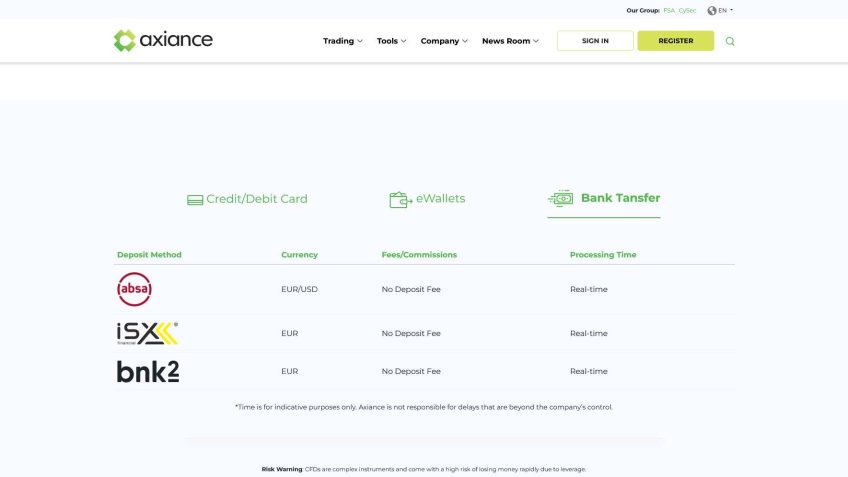
Task: Select the ISX Financial logo
Action: (148, 333)
